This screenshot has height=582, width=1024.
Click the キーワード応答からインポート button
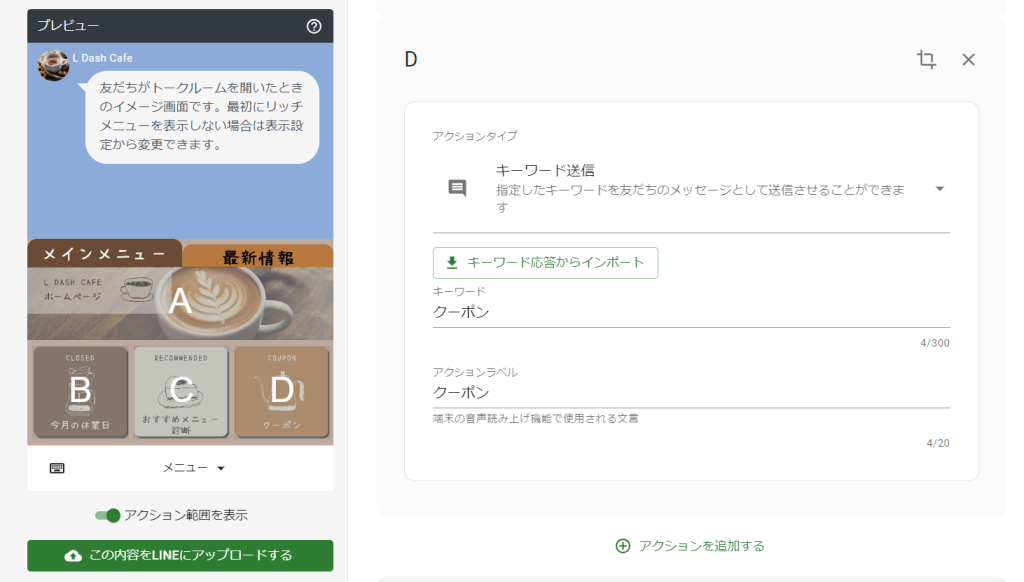click(x=545, y=263)
